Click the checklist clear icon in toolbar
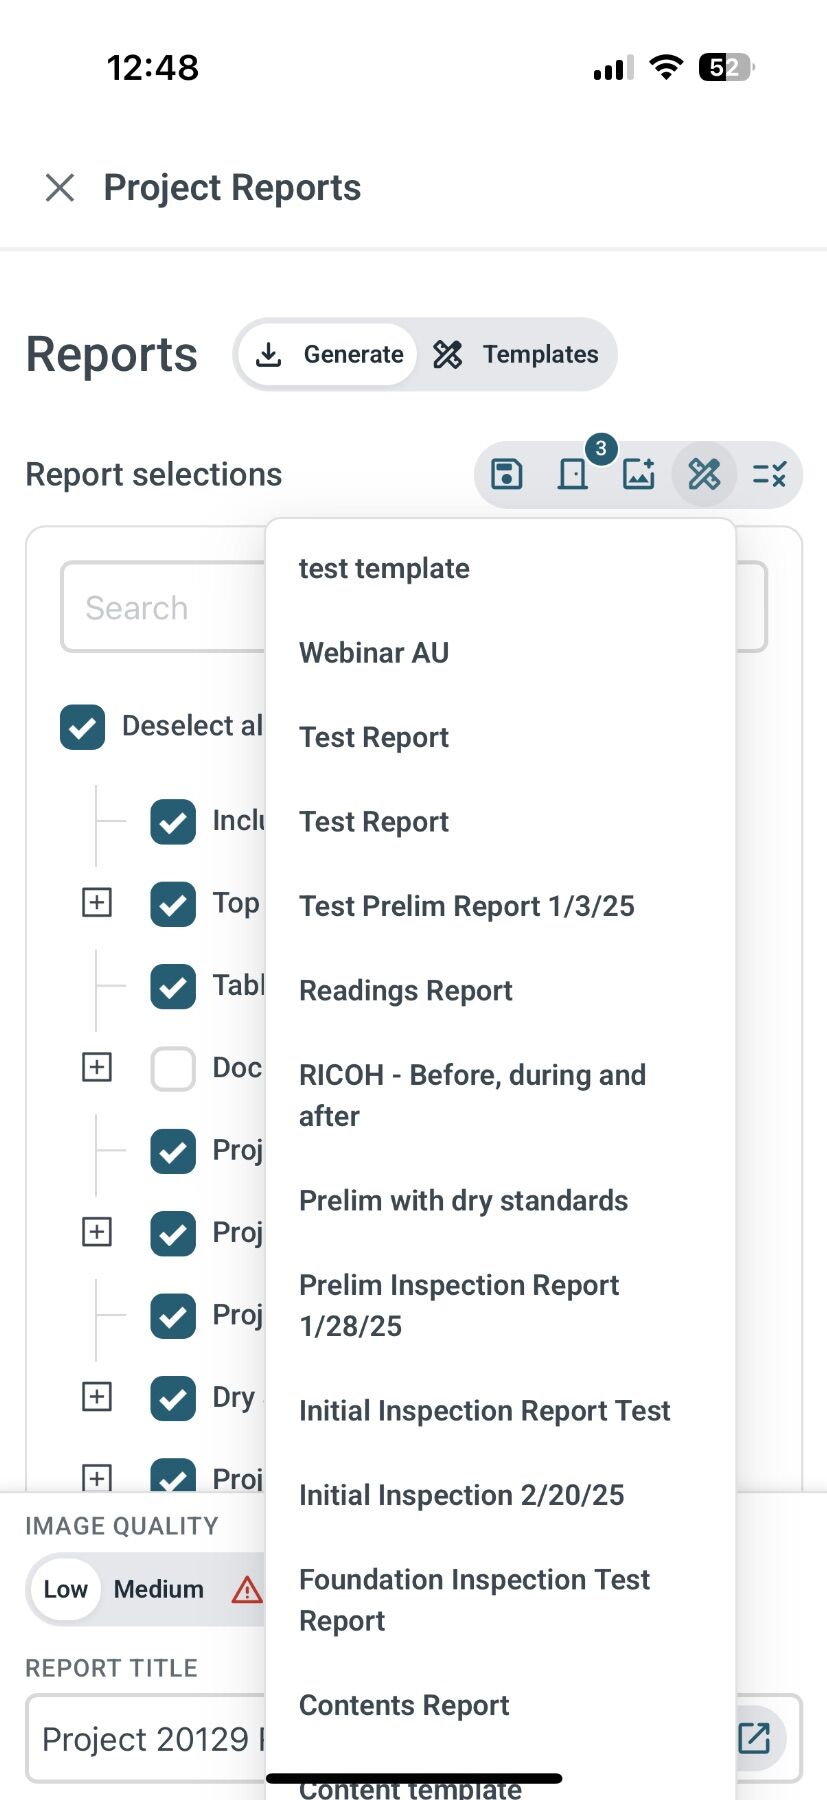Viewport: 827px width, 1800px height. pyautogui.click(x=769, y=474)
